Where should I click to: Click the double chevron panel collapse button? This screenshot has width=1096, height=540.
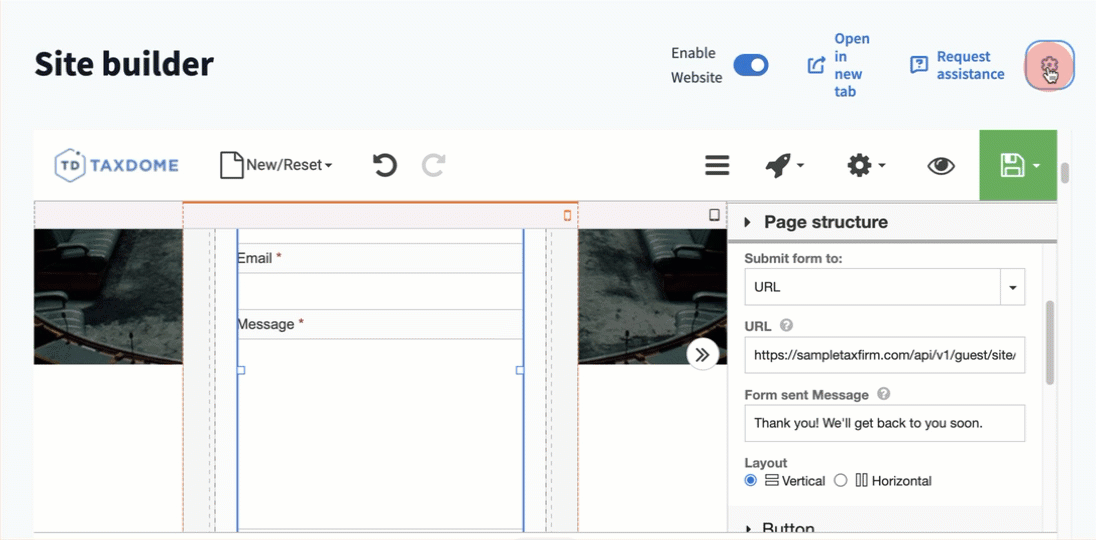click(x=703, y=354)
